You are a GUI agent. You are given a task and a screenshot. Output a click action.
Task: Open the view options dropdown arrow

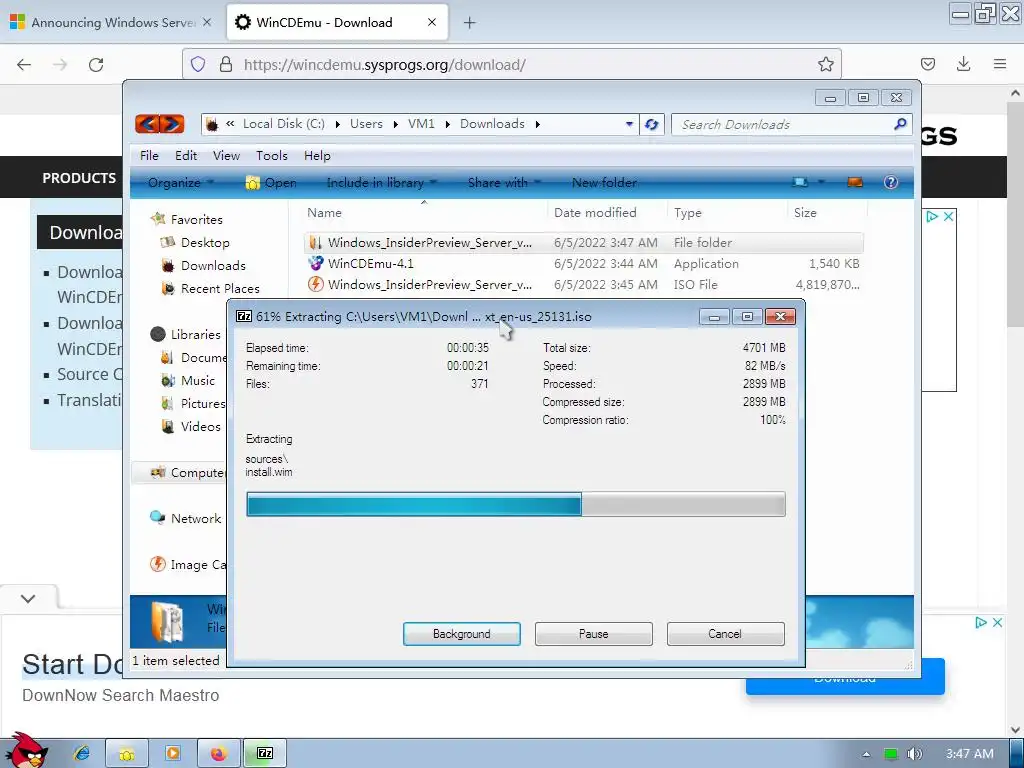(821, 182)
